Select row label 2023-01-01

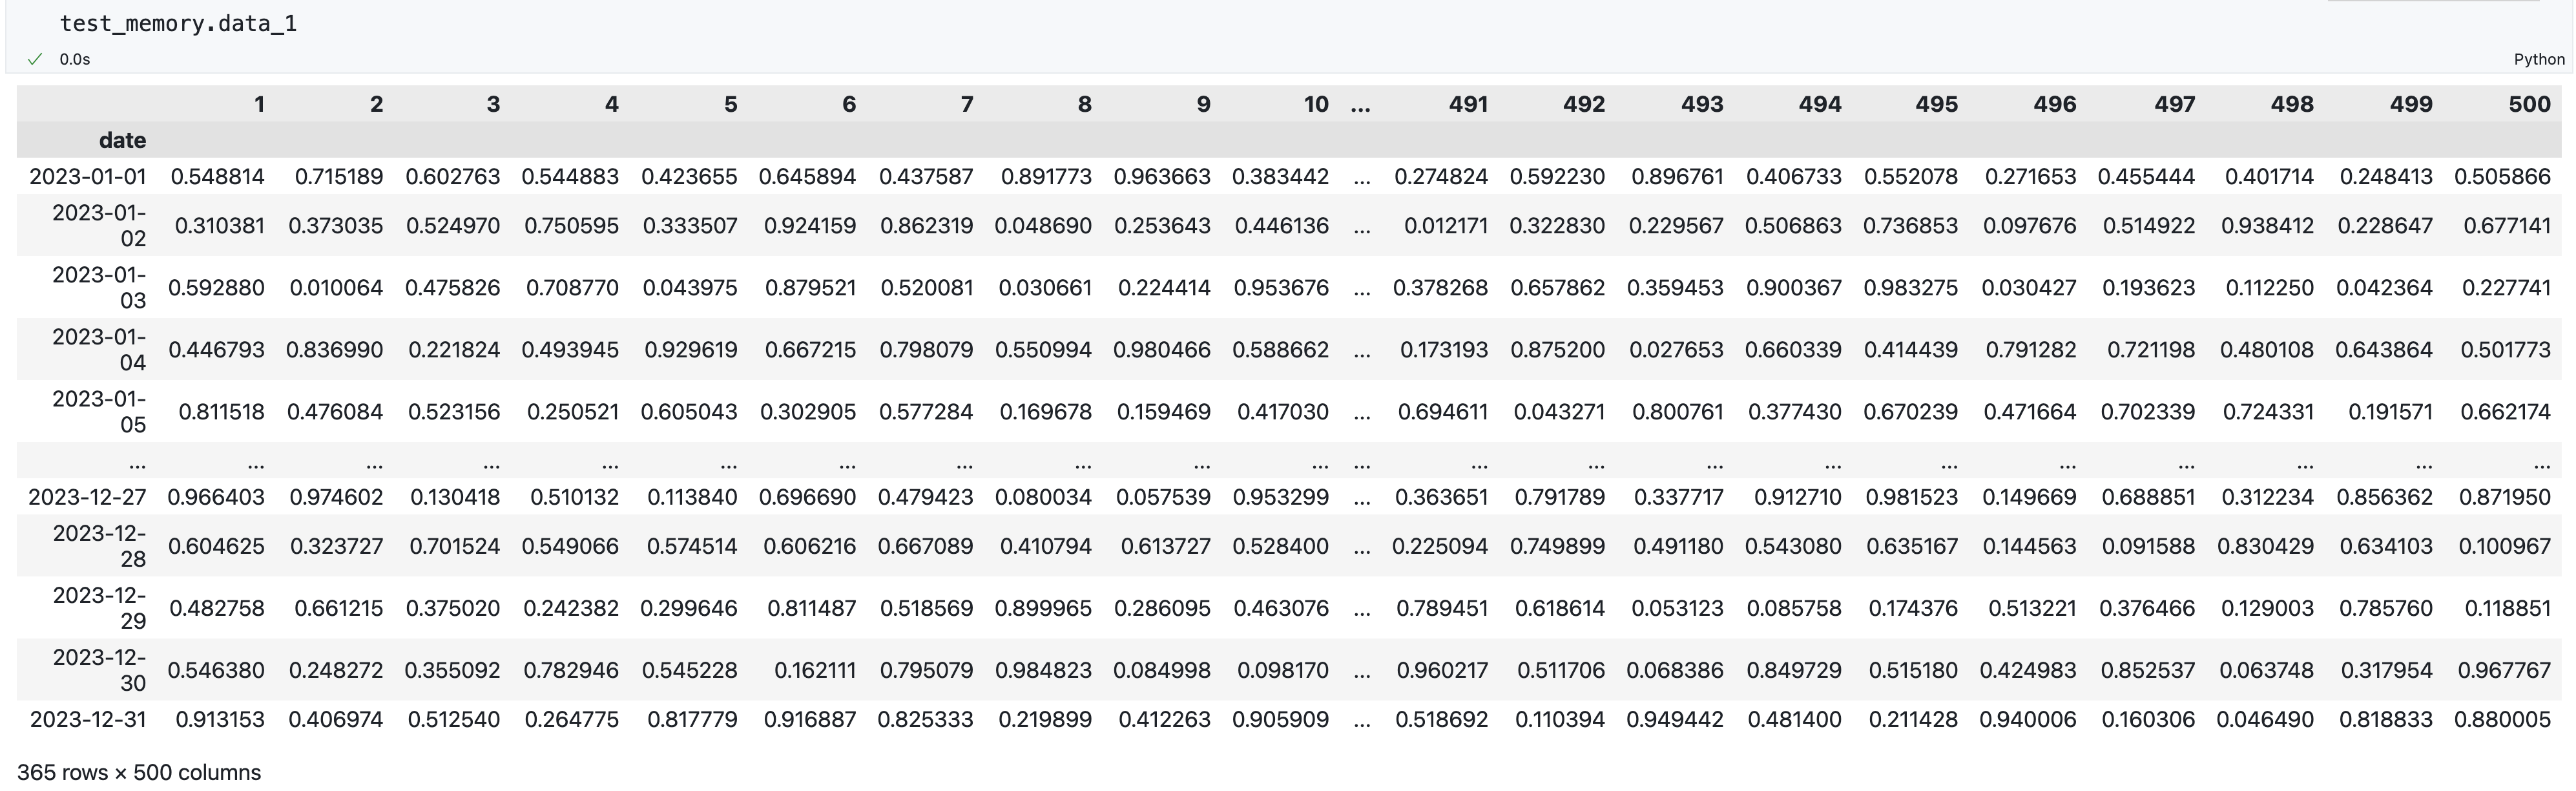click(88, 177)
